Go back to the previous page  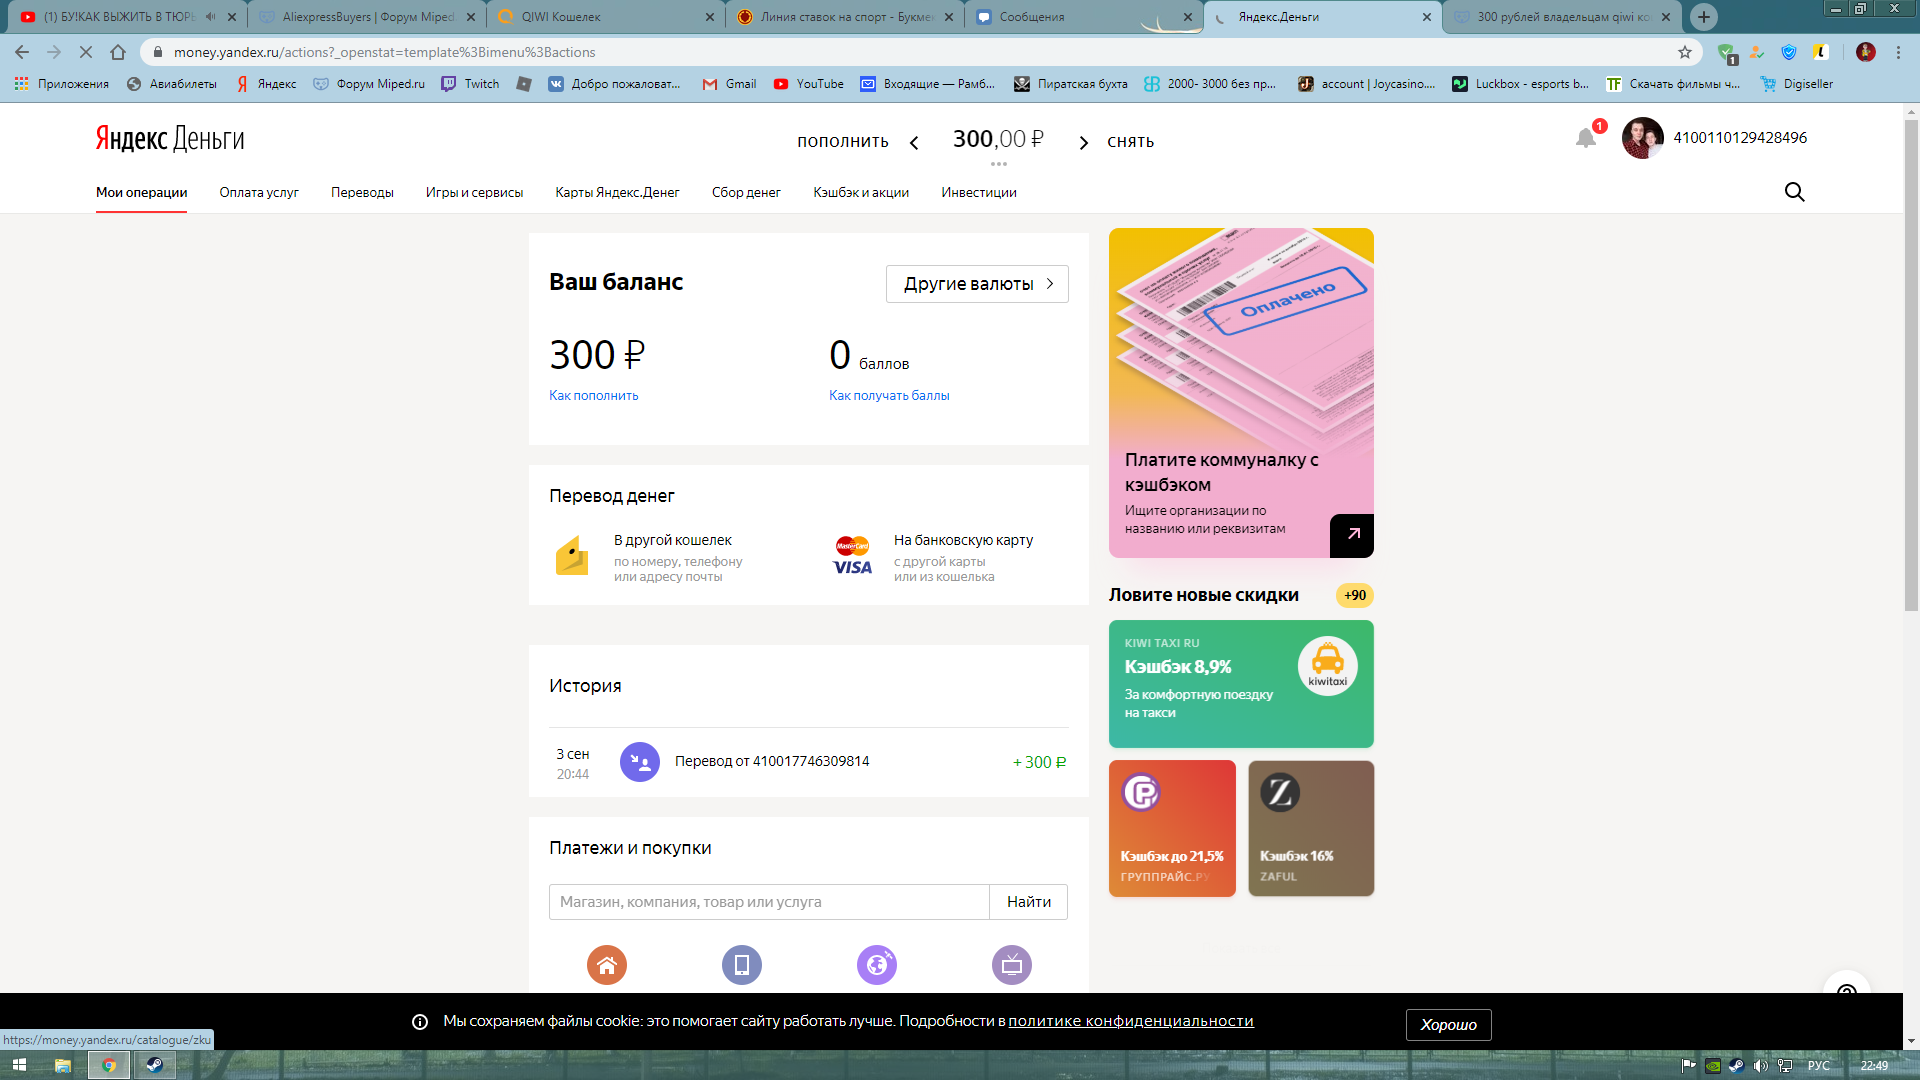(22, 52)
